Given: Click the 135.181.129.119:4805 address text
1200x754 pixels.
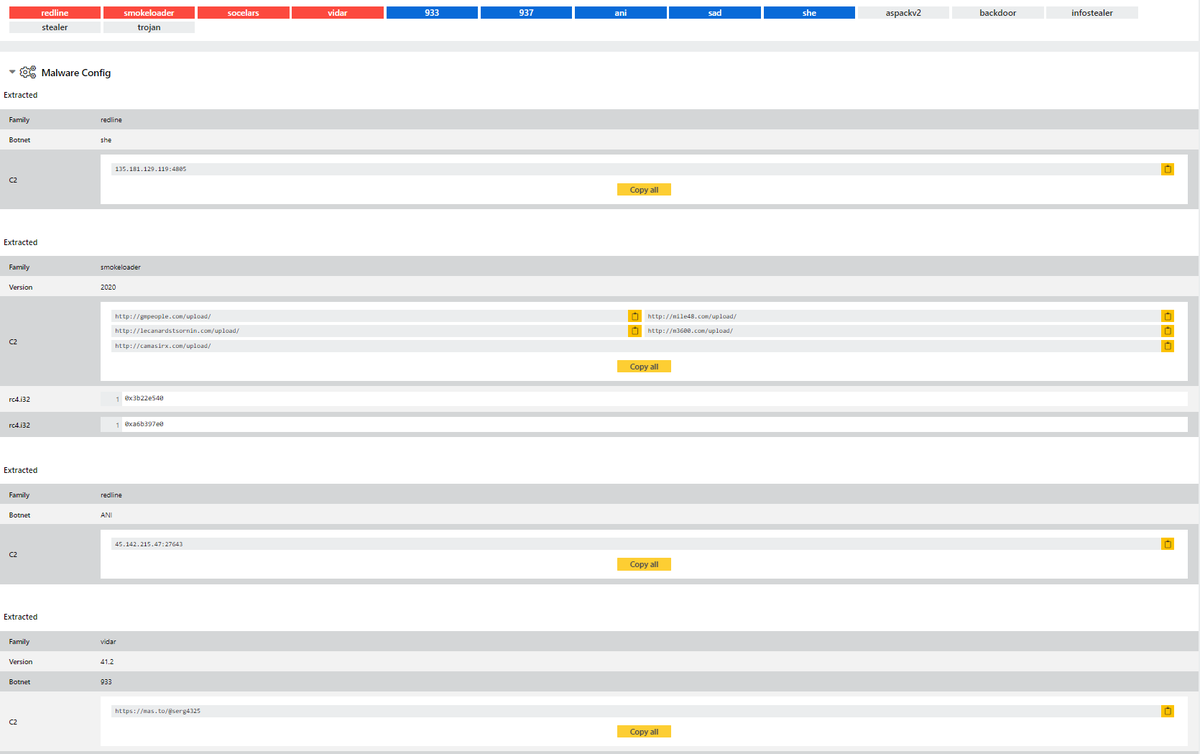Looking at the screenshot, I should (150, 169).
